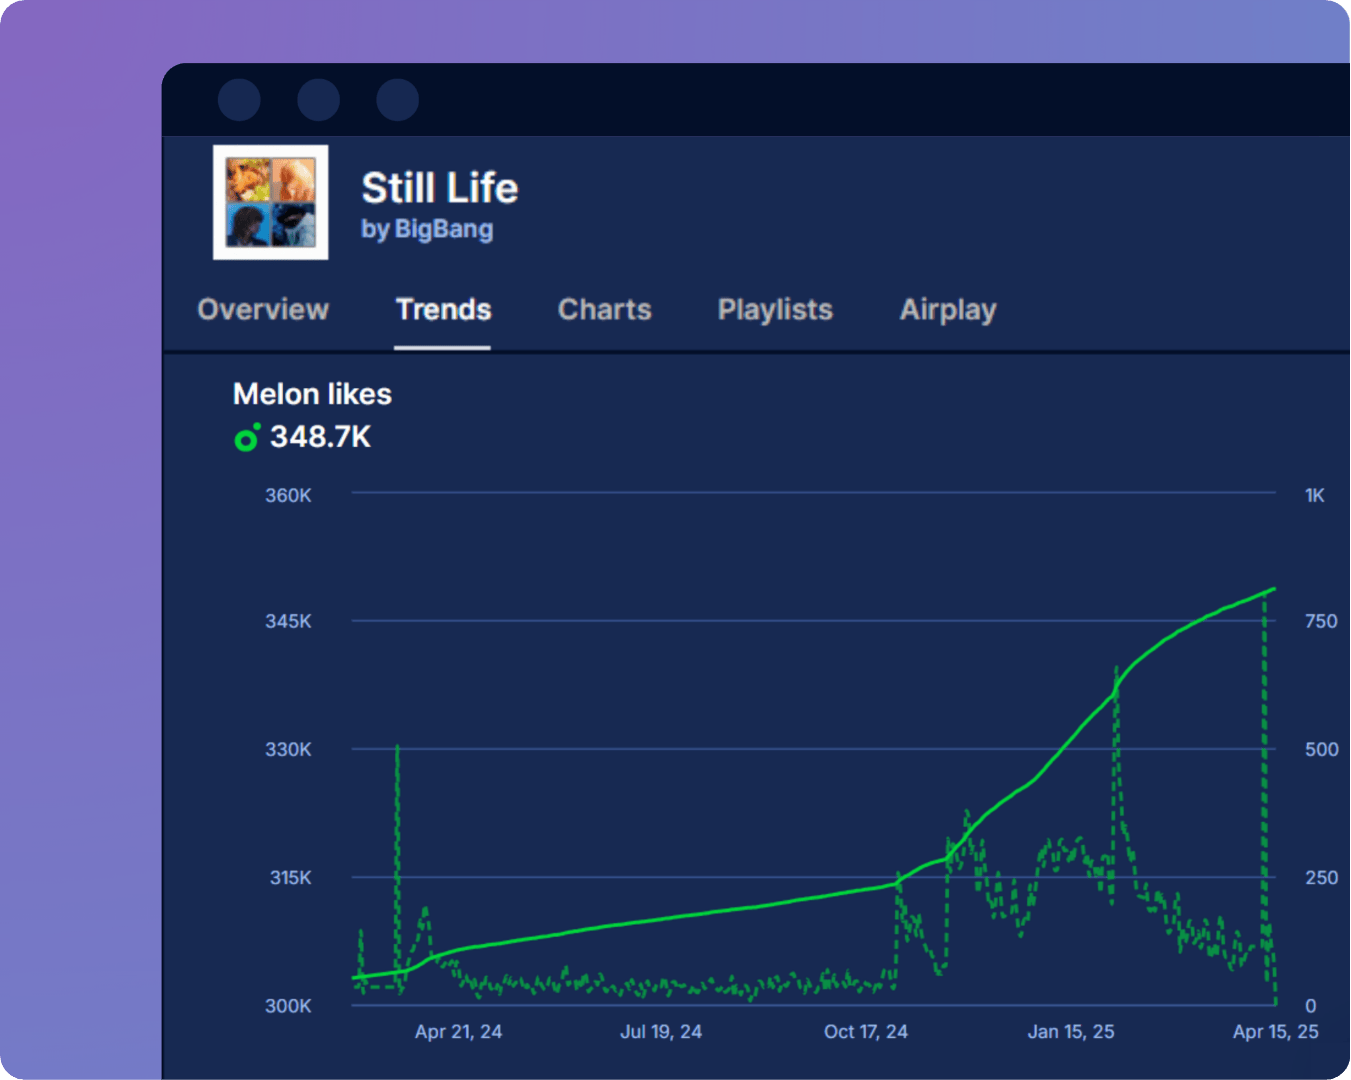Click the Melon likes heading
Viewport: 1351px width, 1080px height.
tap(312, 394)
